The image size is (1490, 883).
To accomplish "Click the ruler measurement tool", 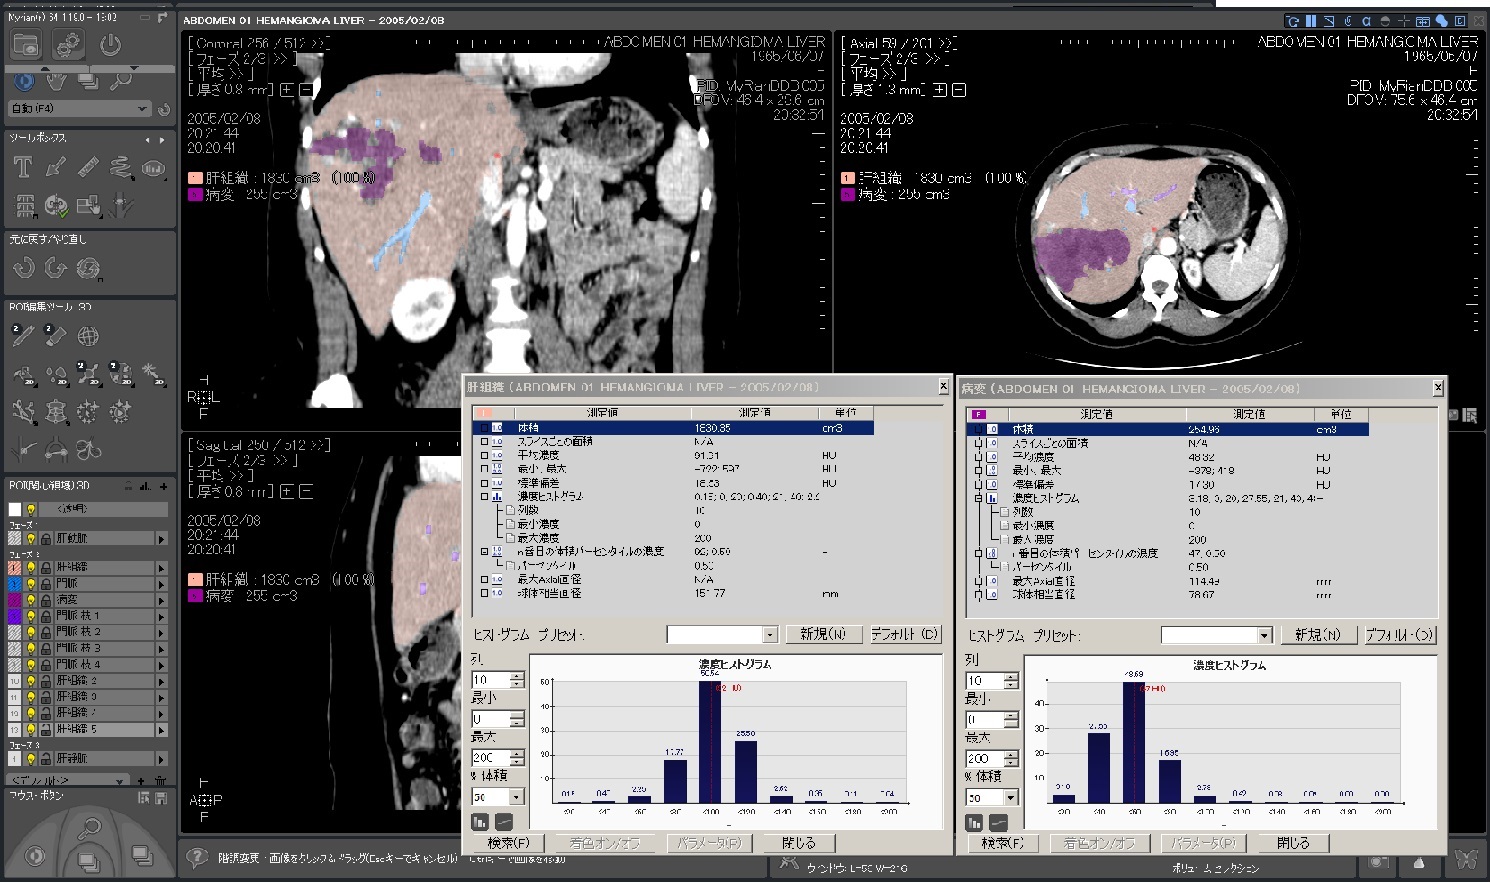I will tap(88, 167).
